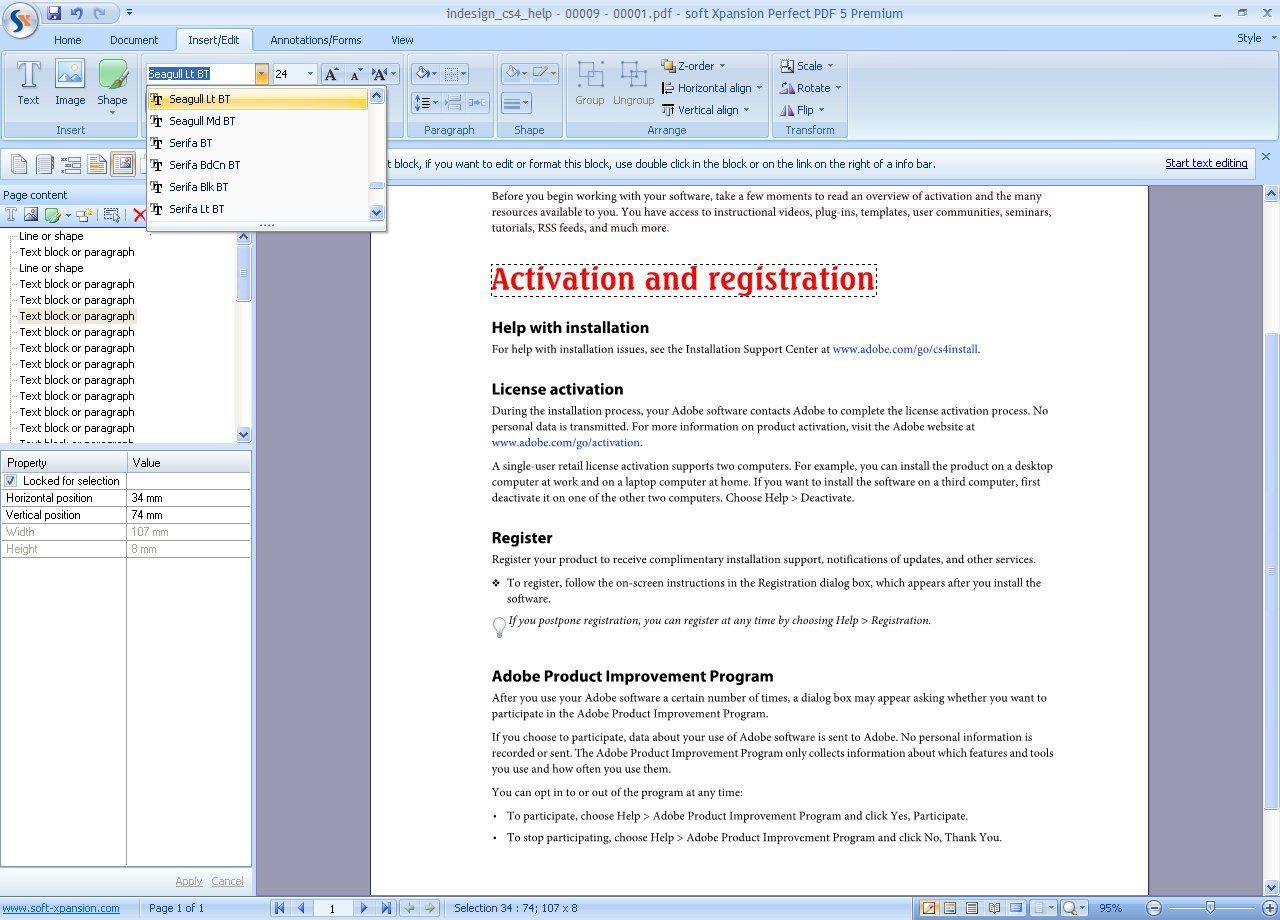The width and height of the screenshot is (1280, 920).
Task: Select the text block icon in Page content panel
Action: [x=9, y=213]
